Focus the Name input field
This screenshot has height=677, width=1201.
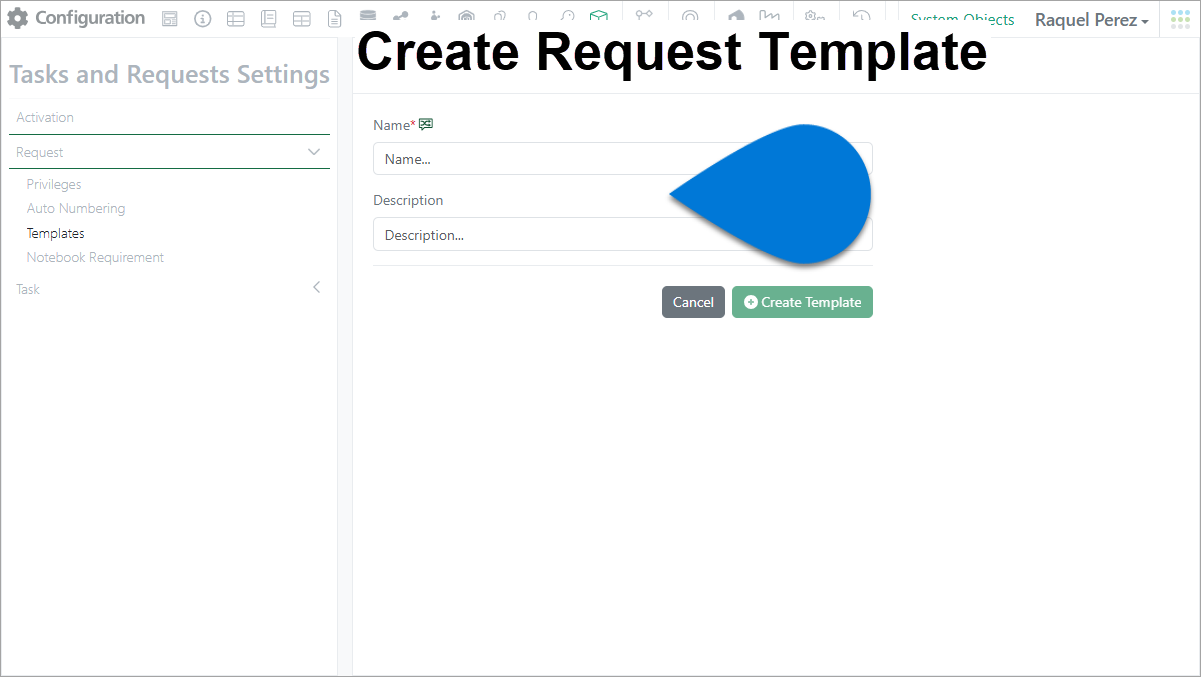click(x=622, y=159)
